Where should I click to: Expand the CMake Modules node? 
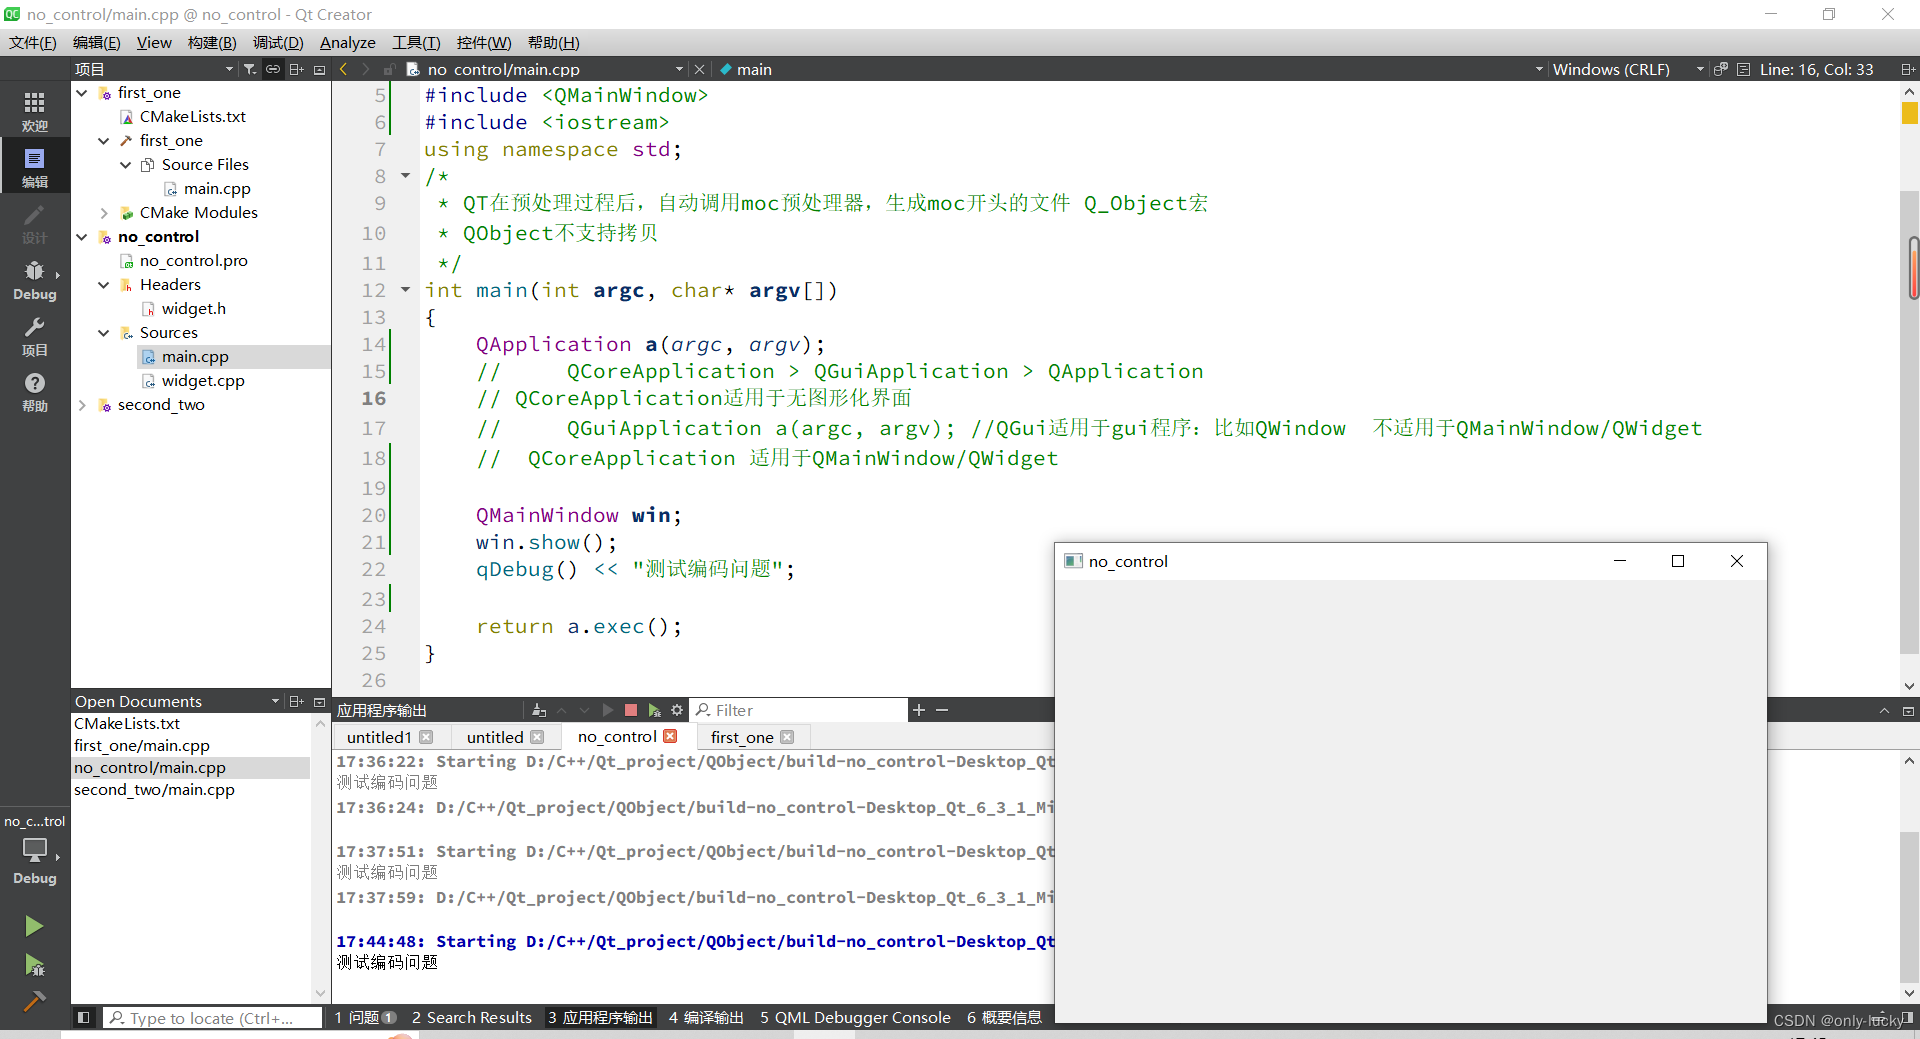click(104, 212)
